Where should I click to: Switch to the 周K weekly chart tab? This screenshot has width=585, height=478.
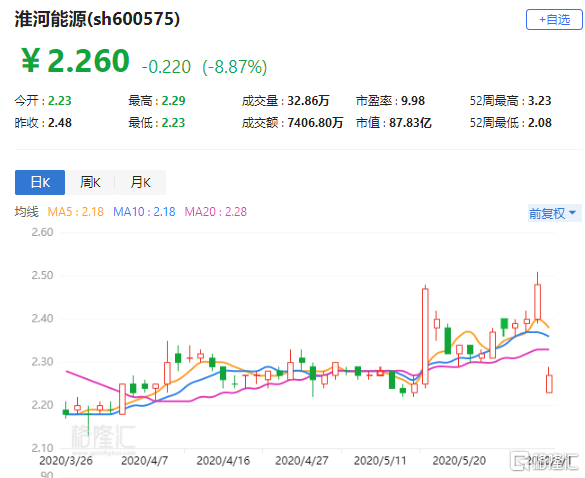90,182
